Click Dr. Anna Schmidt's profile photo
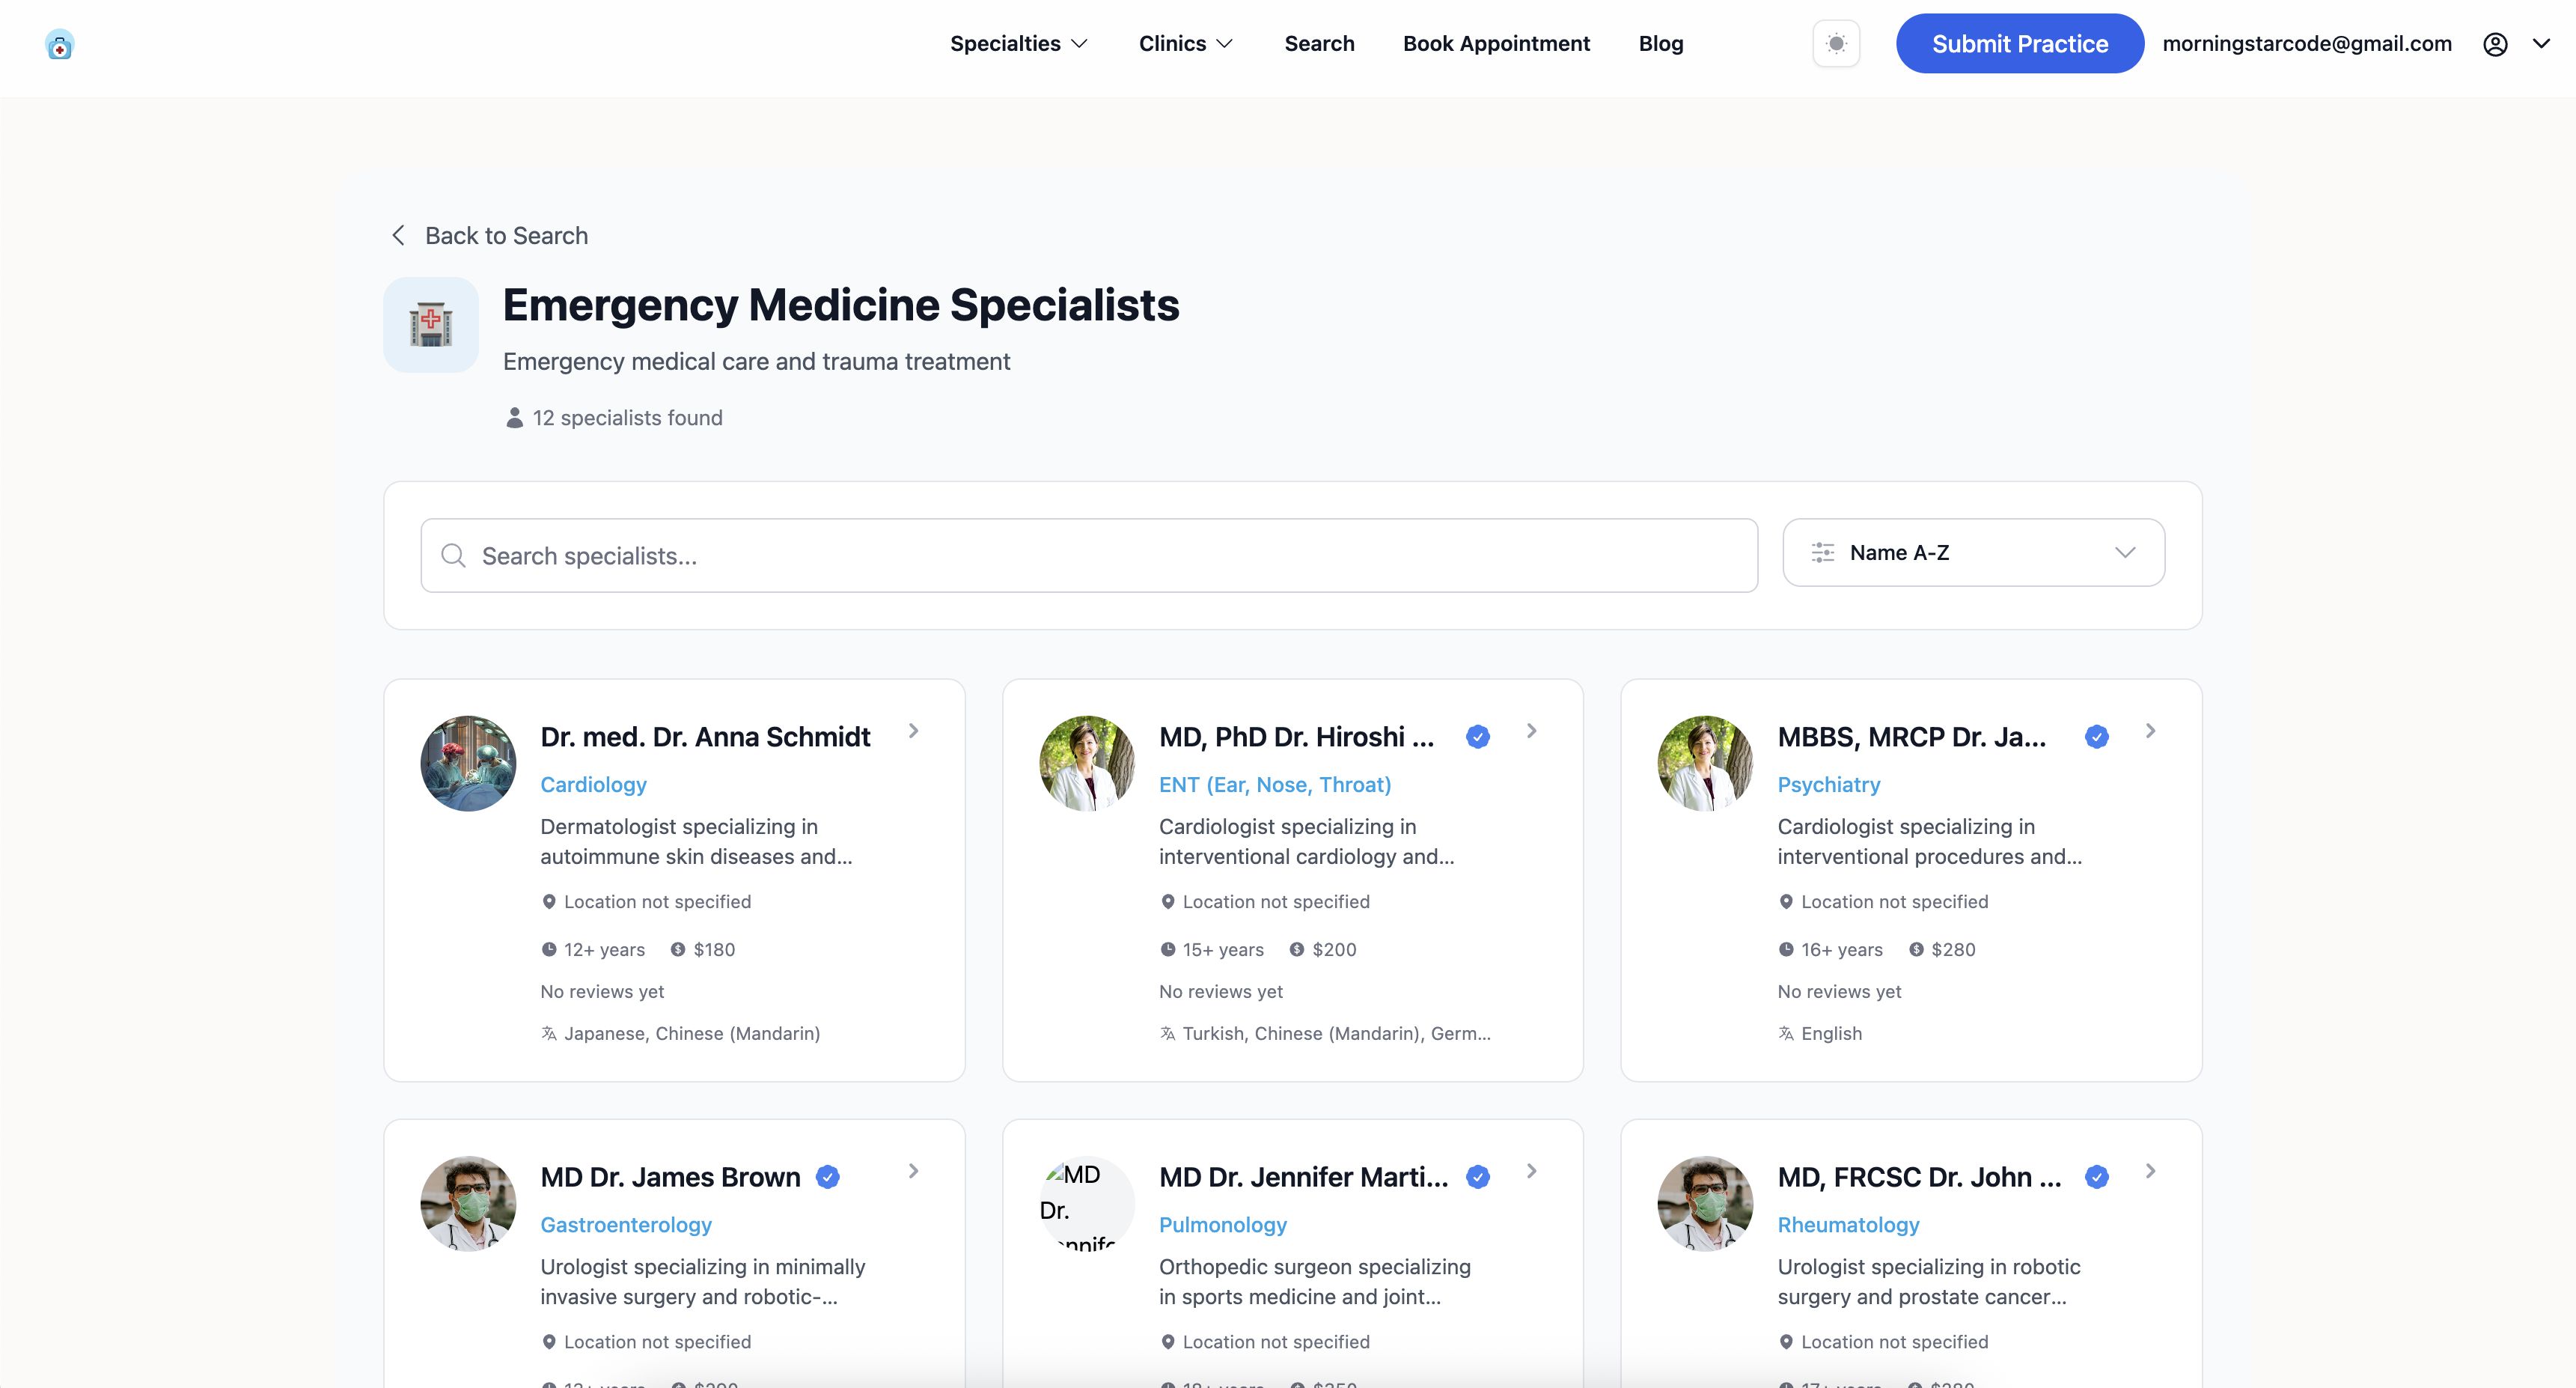 (x=468, y=763)
